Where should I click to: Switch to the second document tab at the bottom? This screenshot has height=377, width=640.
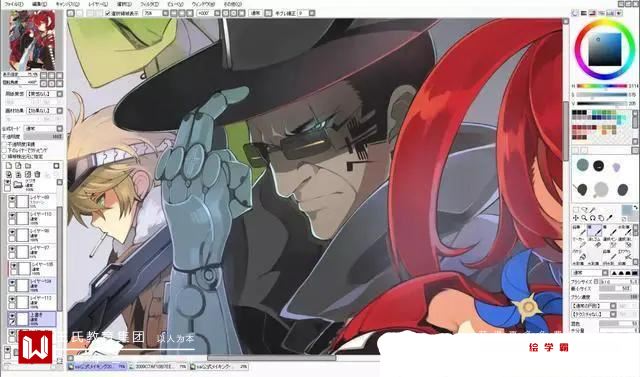tap(157, 367)
